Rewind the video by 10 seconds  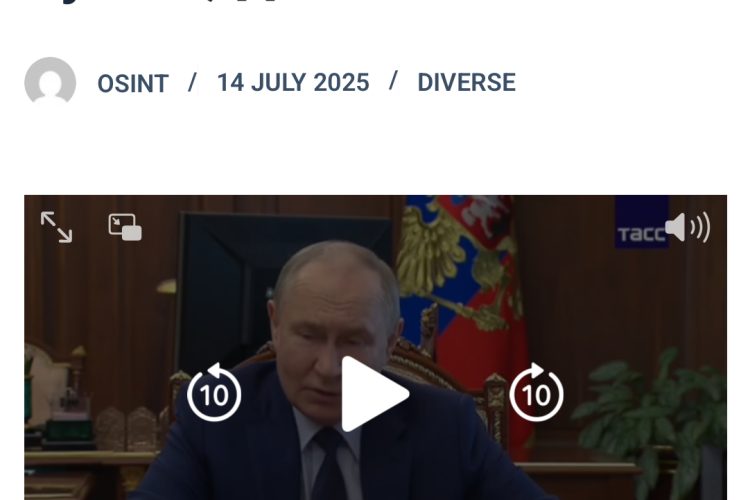click(x=214, y=392)
